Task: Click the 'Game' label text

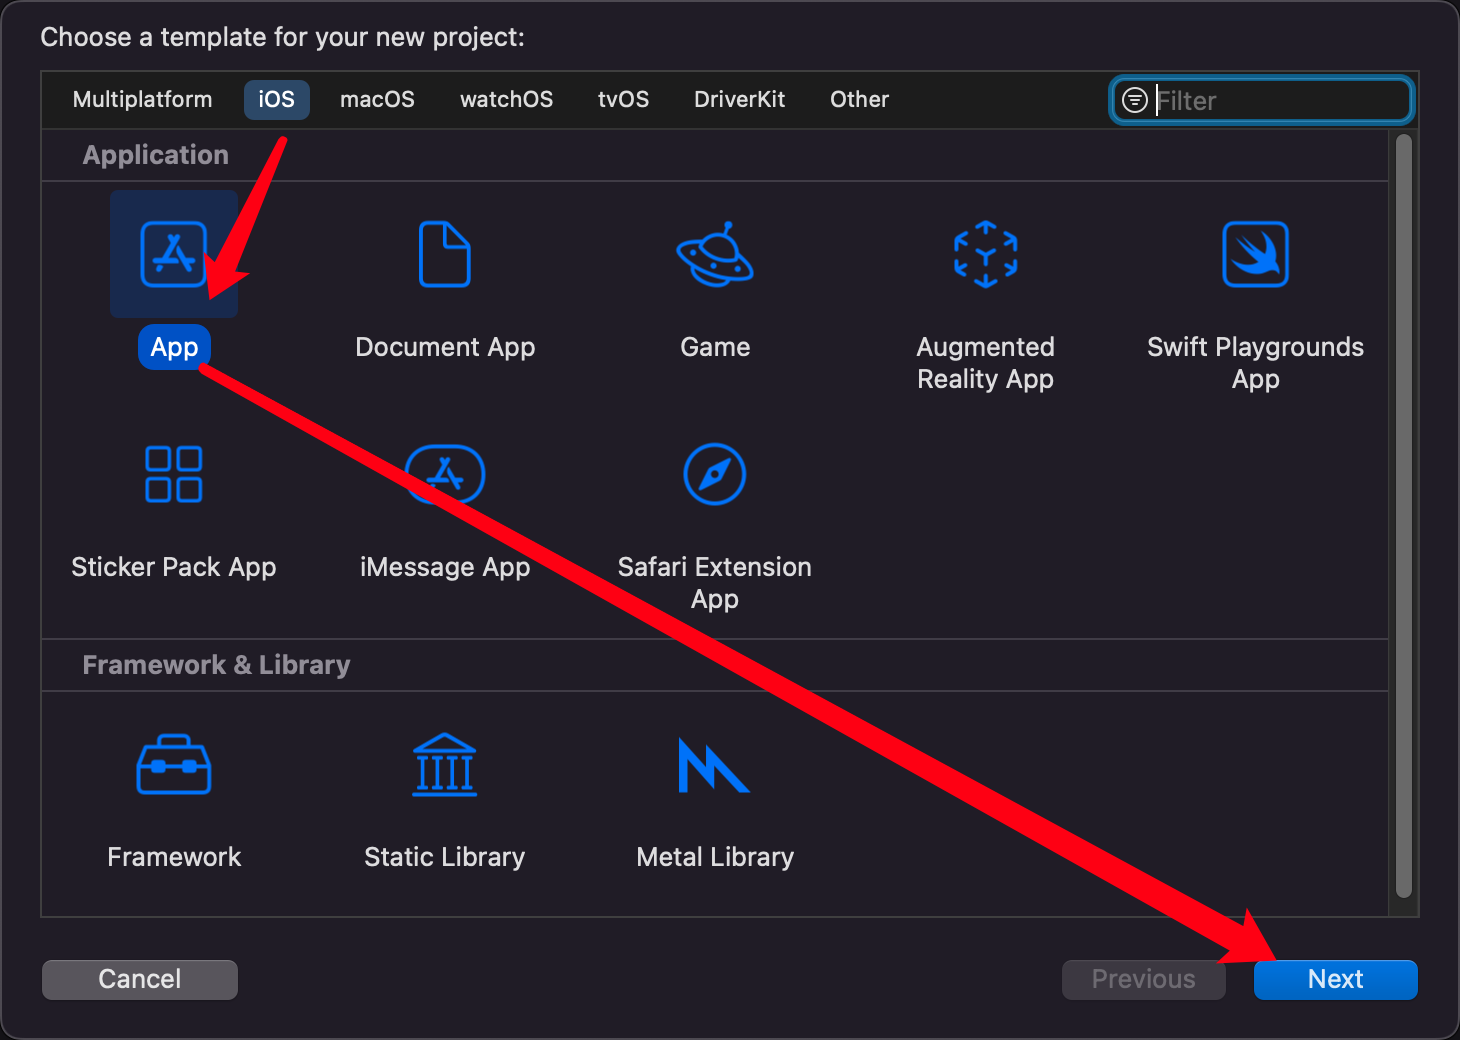Action: 715,347
